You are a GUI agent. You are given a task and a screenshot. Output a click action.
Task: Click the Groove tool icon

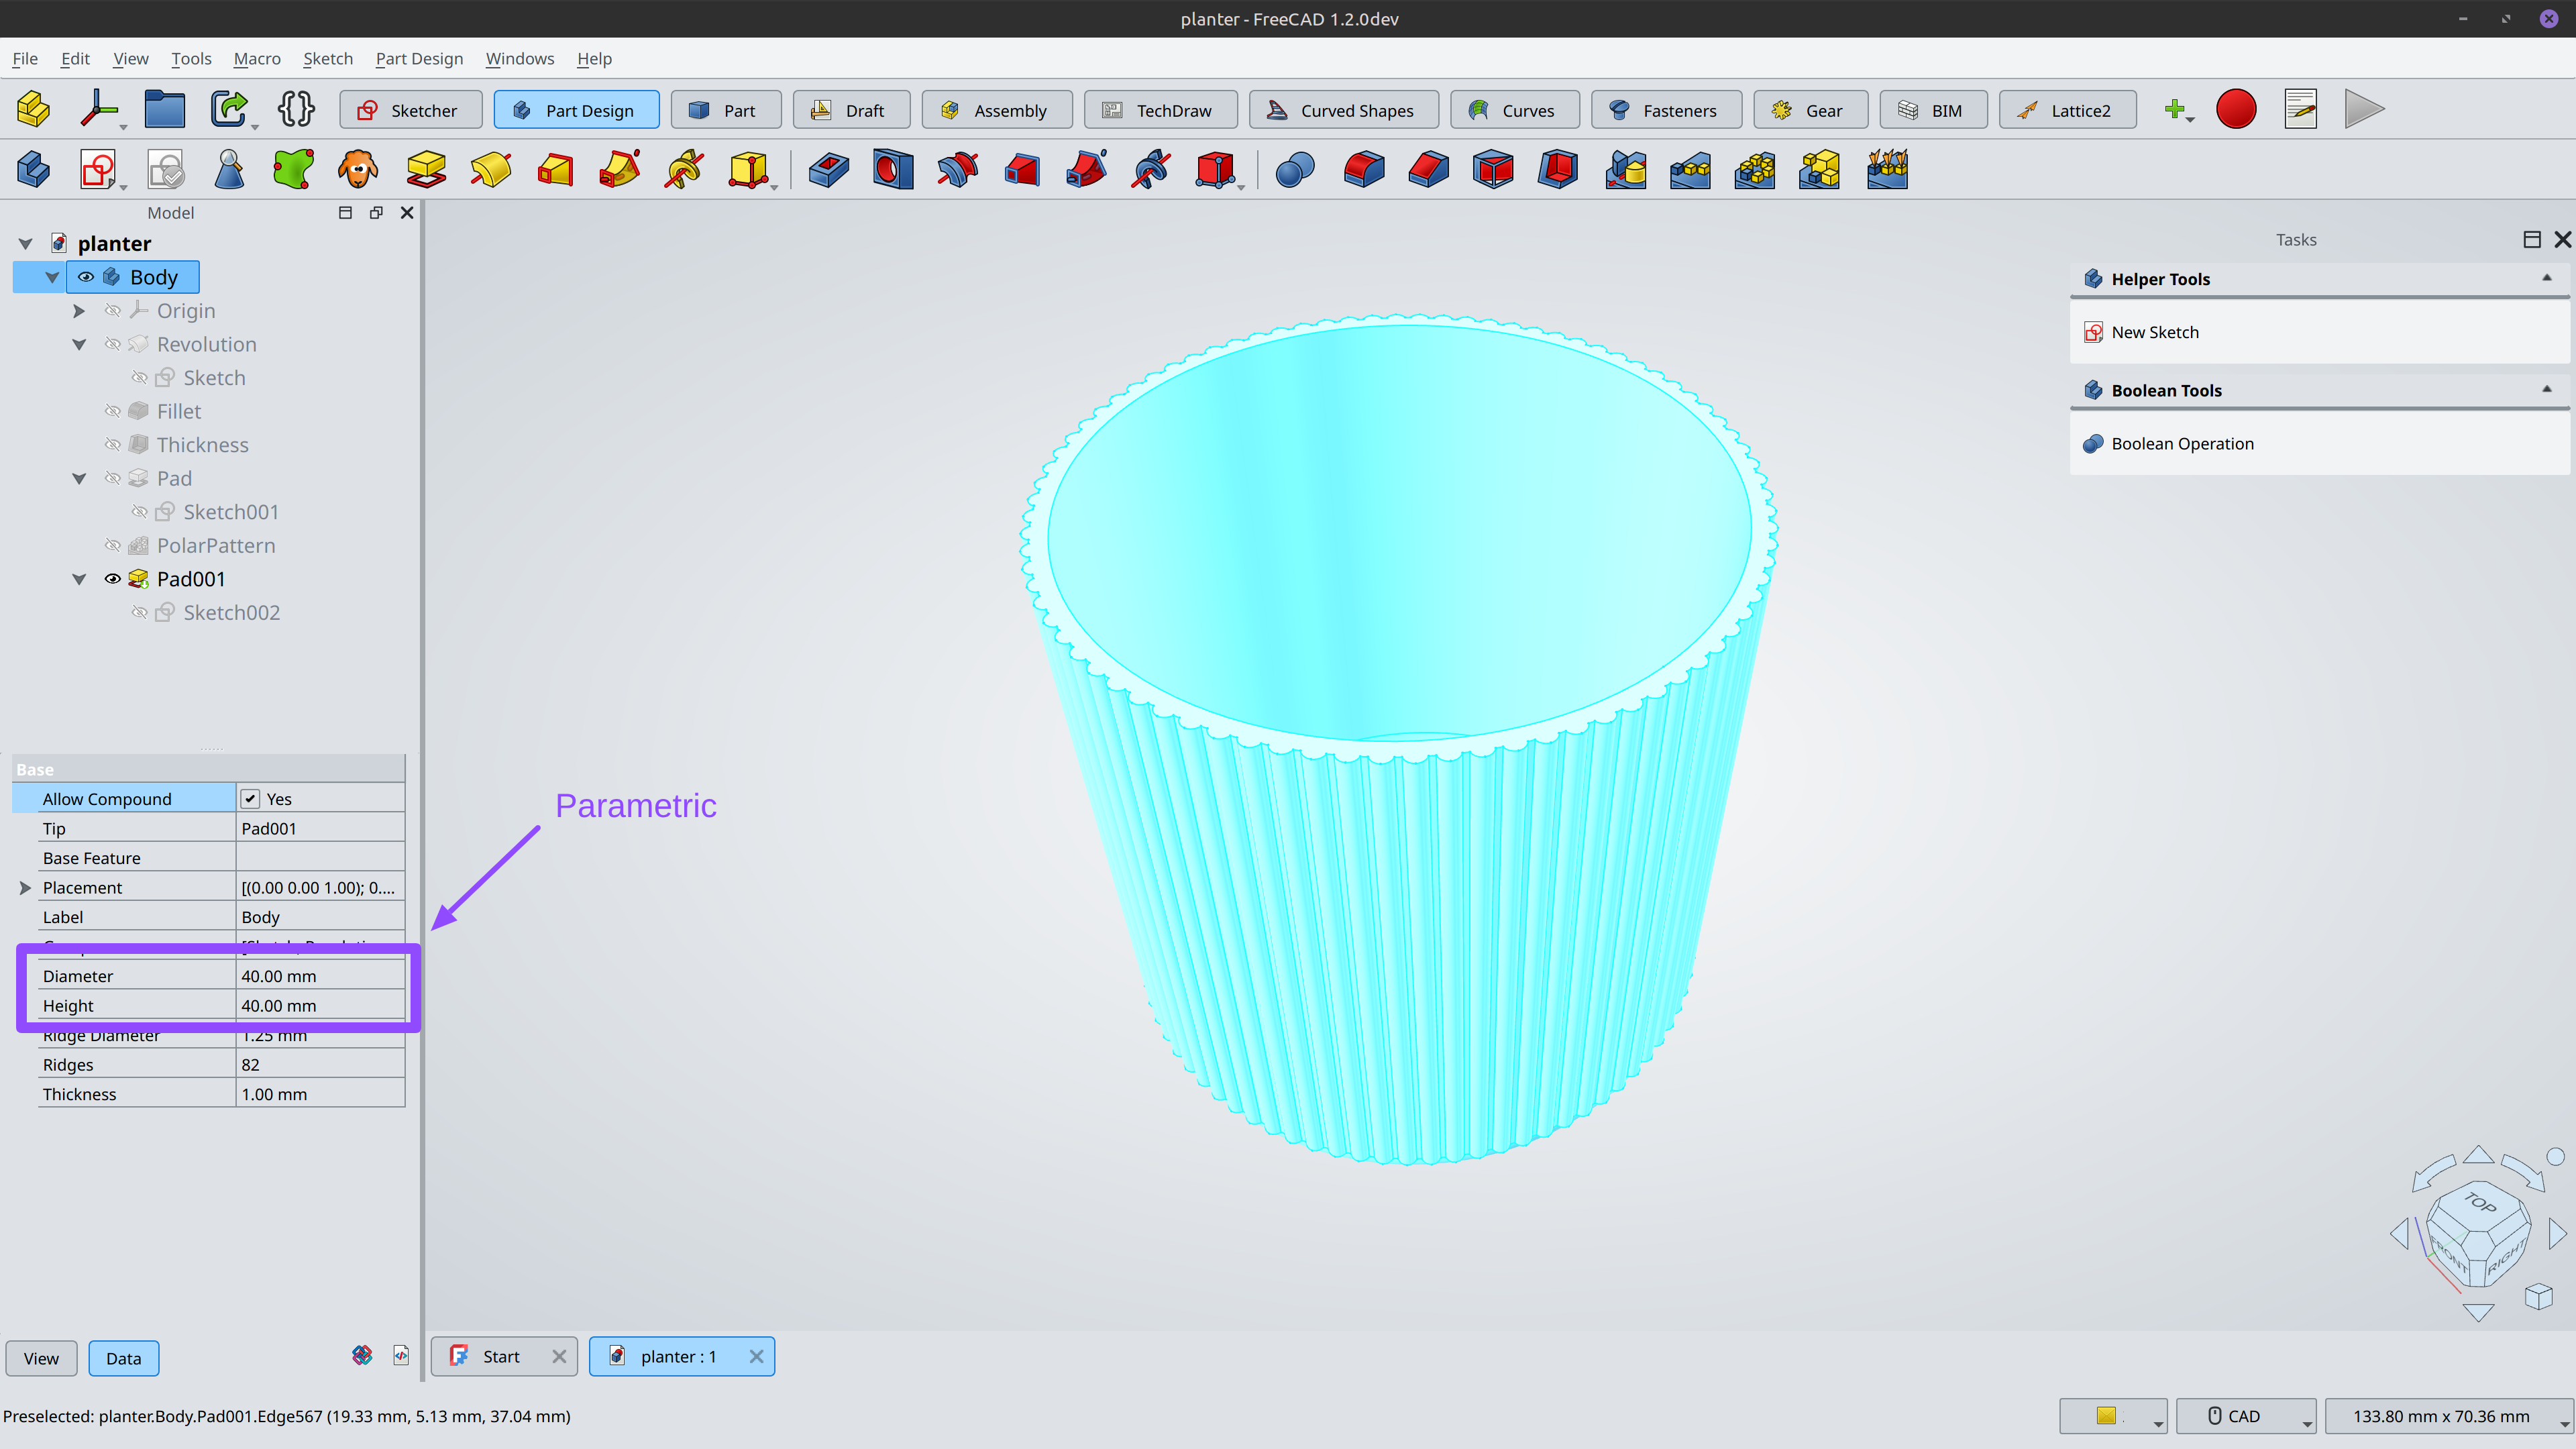[x=957, y=170]
